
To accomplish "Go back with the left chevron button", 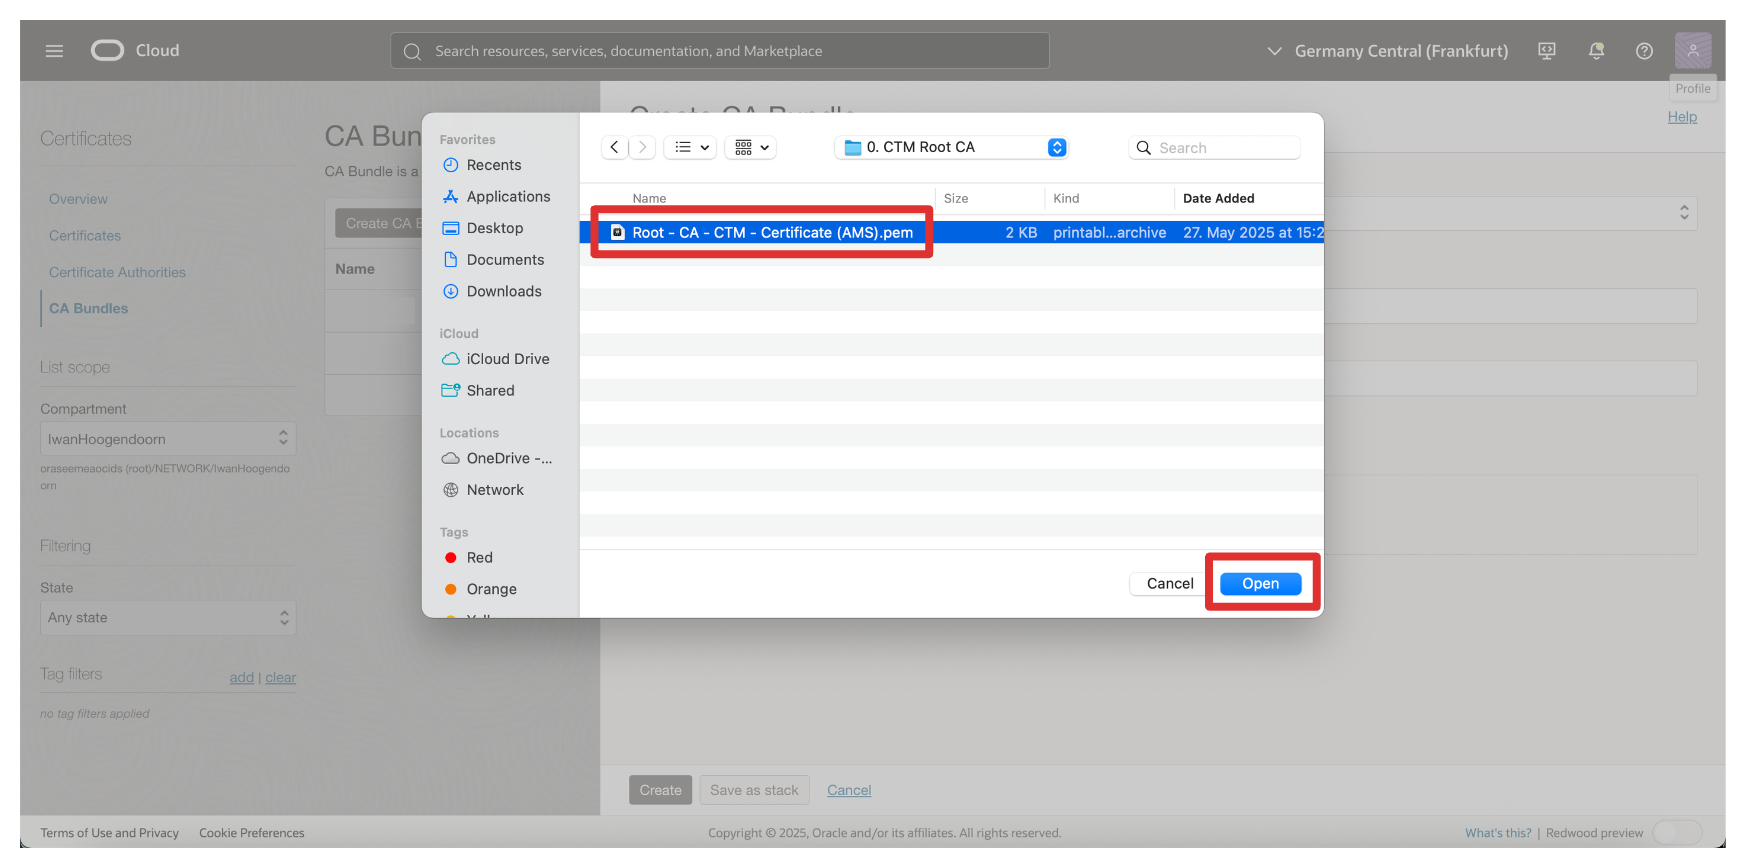I will tap(615, 148).
